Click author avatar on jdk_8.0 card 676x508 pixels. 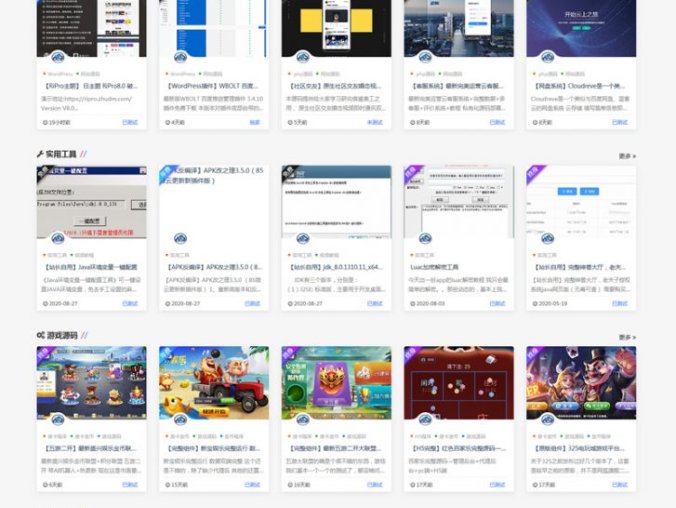point(303,238)
